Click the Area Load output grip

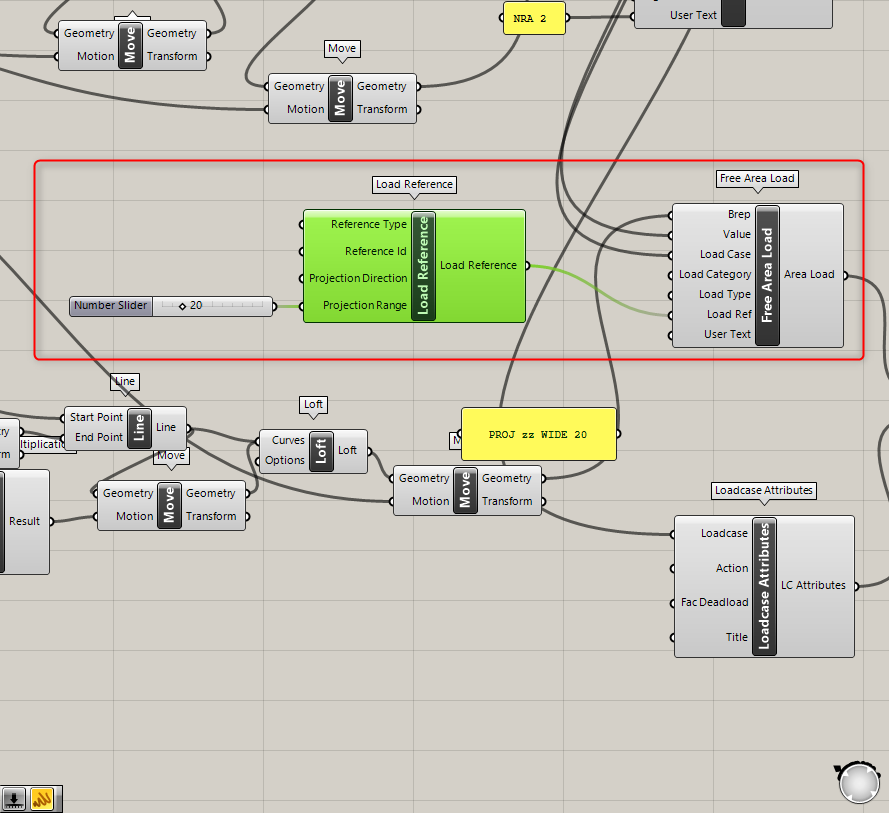(845, 275)
